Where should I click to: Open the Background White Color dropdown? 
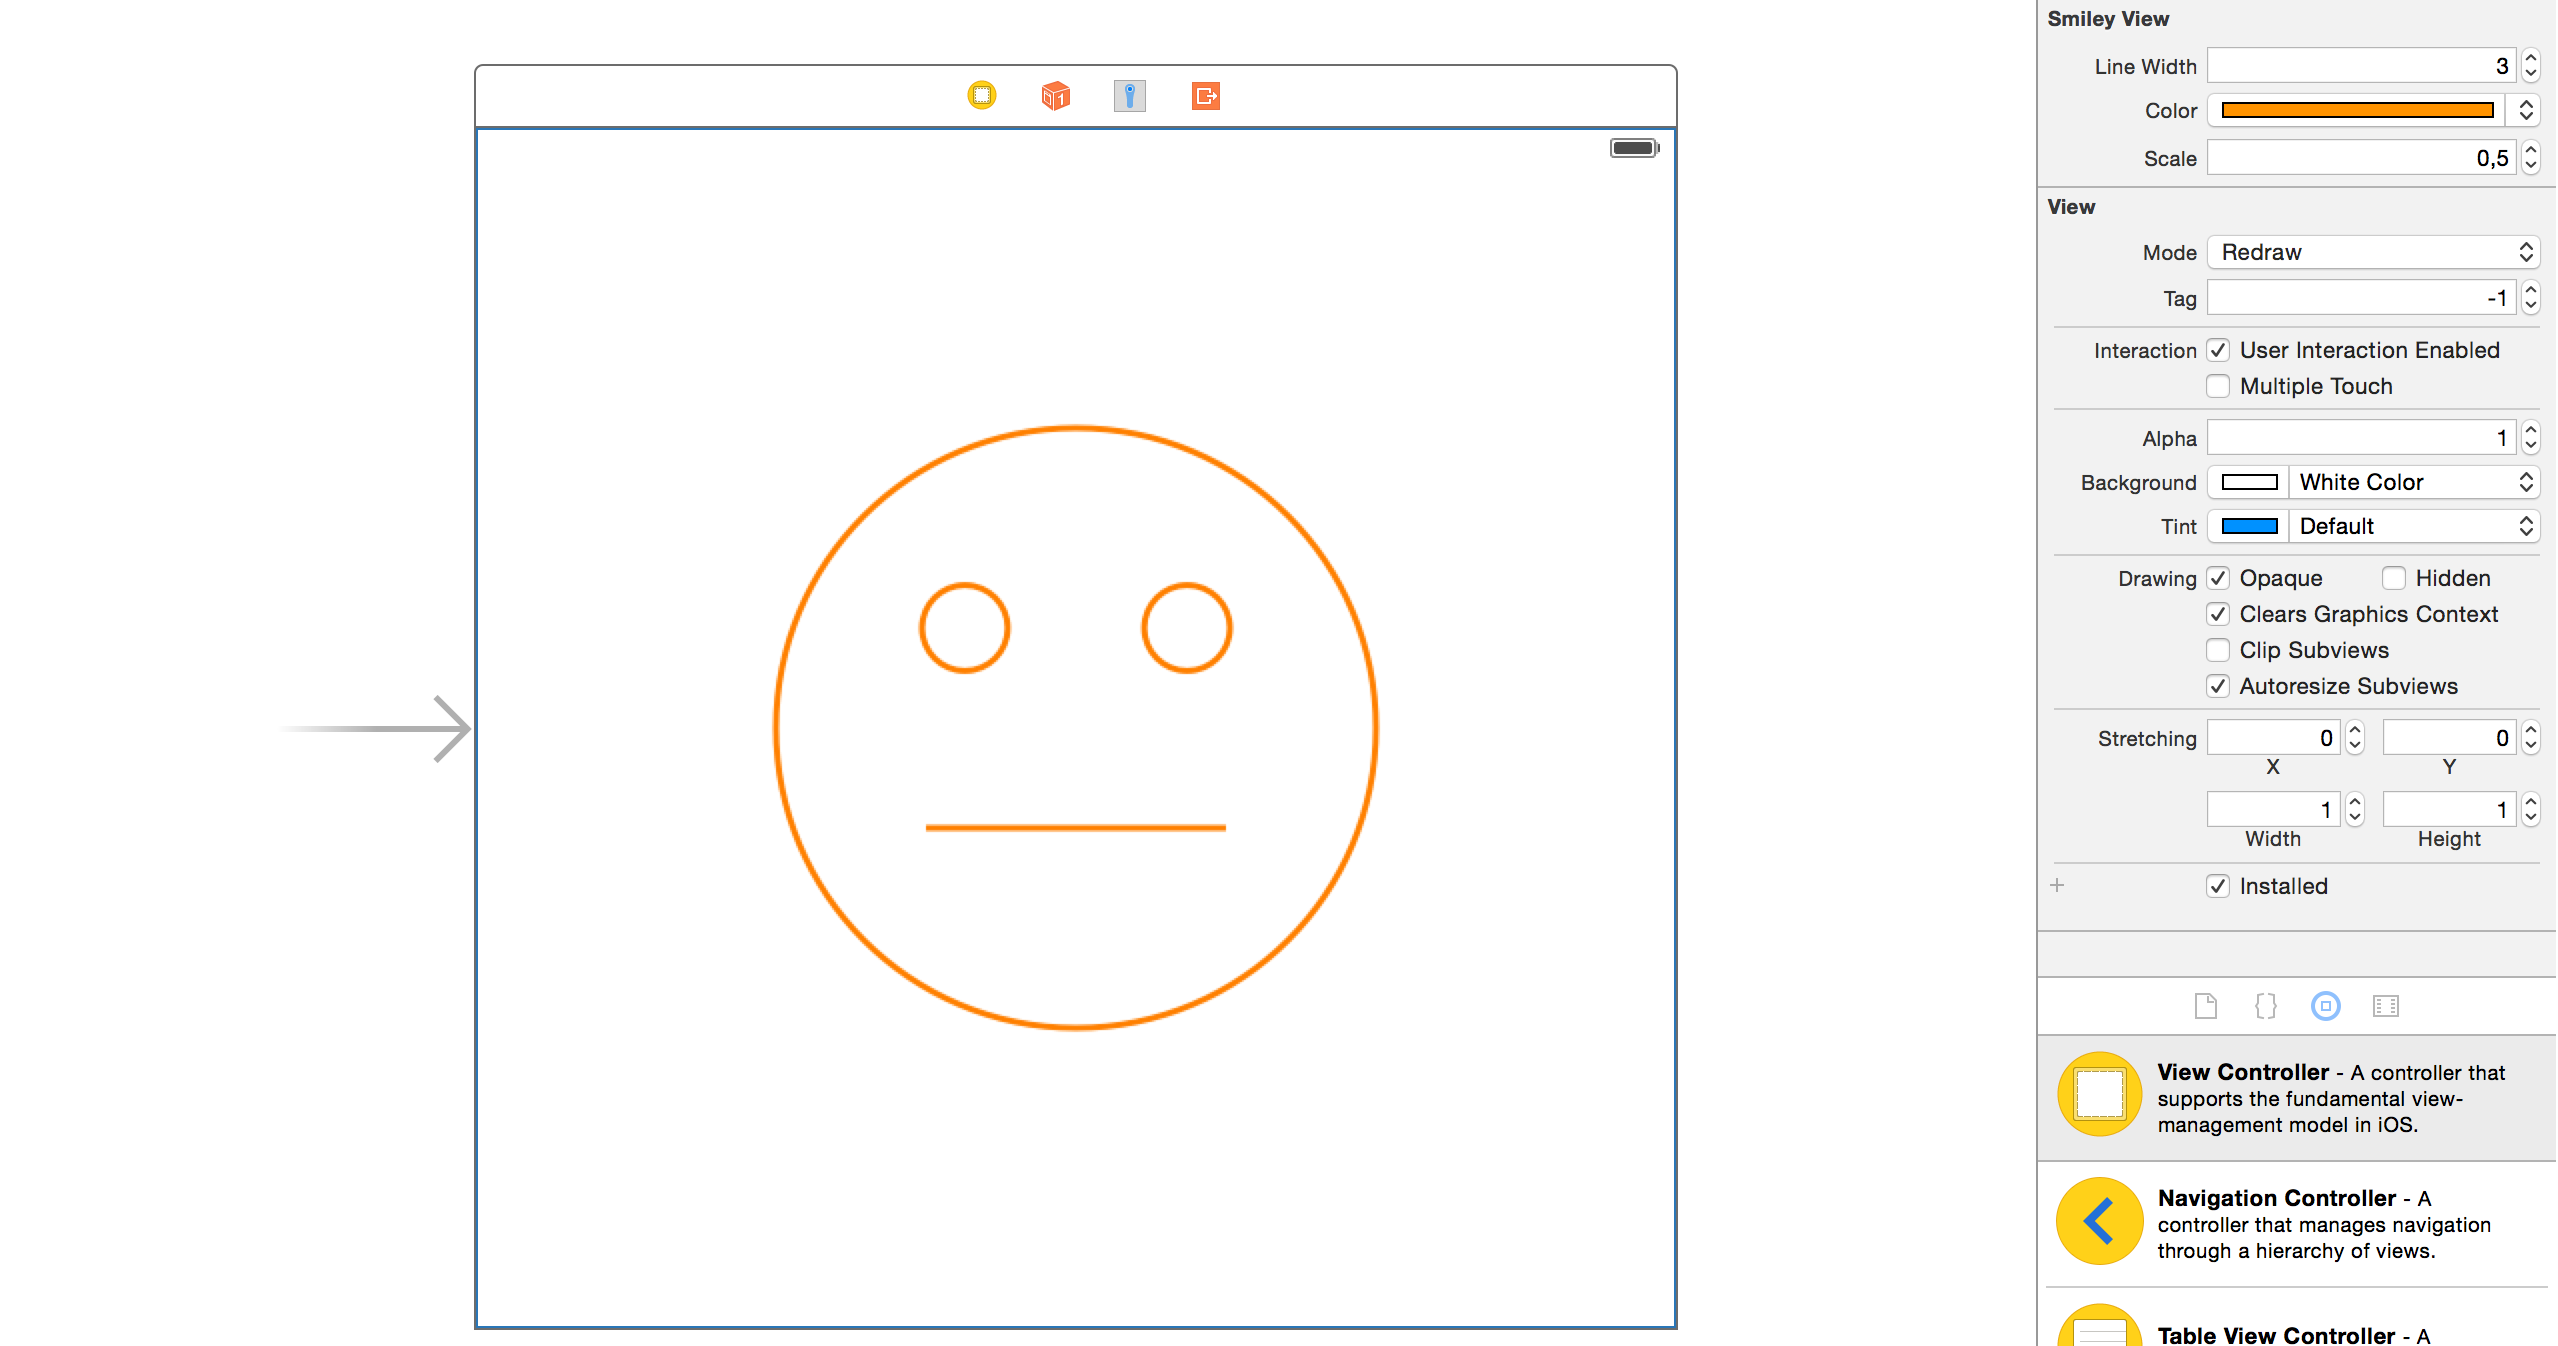2412,482
